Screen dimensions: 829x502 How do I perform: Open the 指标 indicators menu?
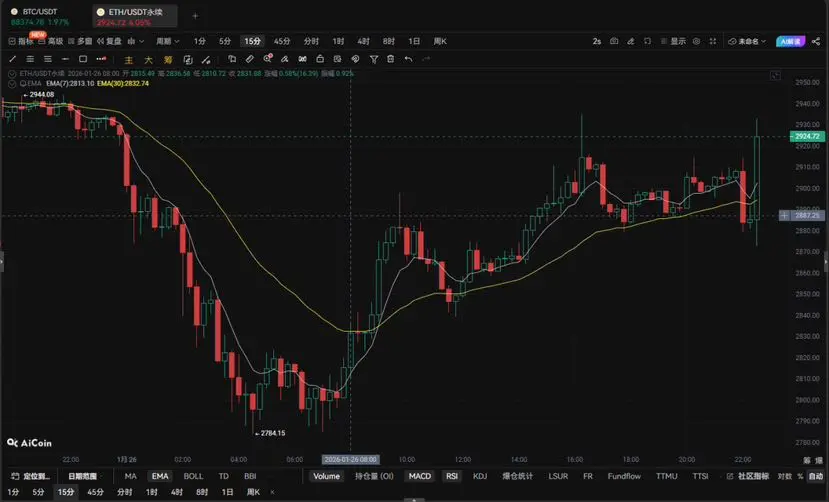pyautogui.click(x=21, y=41)
